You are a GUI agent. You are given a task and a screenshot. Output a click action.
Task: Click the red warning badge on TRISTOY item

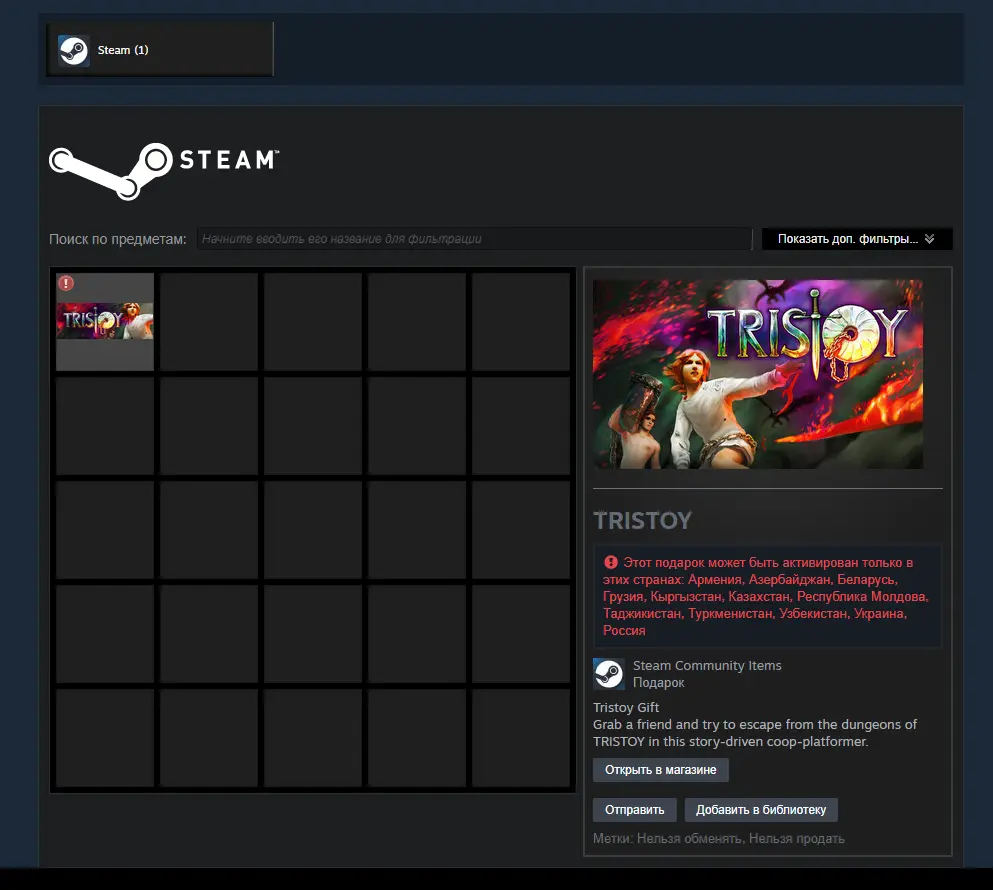point(66,283)
